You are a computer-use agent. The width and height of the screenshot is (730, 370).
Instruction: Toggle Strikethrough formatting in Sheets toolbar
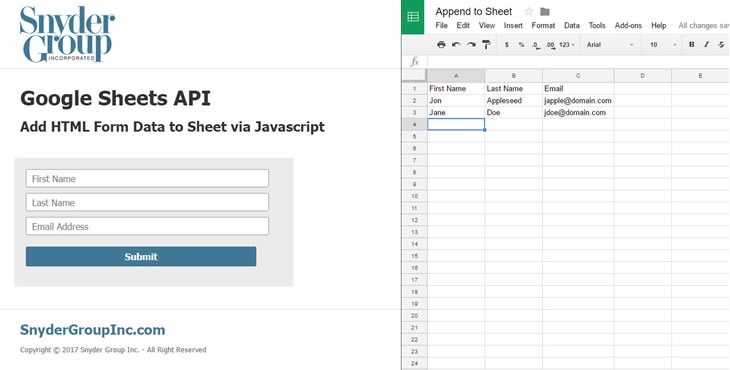click(x=721, y=45)
